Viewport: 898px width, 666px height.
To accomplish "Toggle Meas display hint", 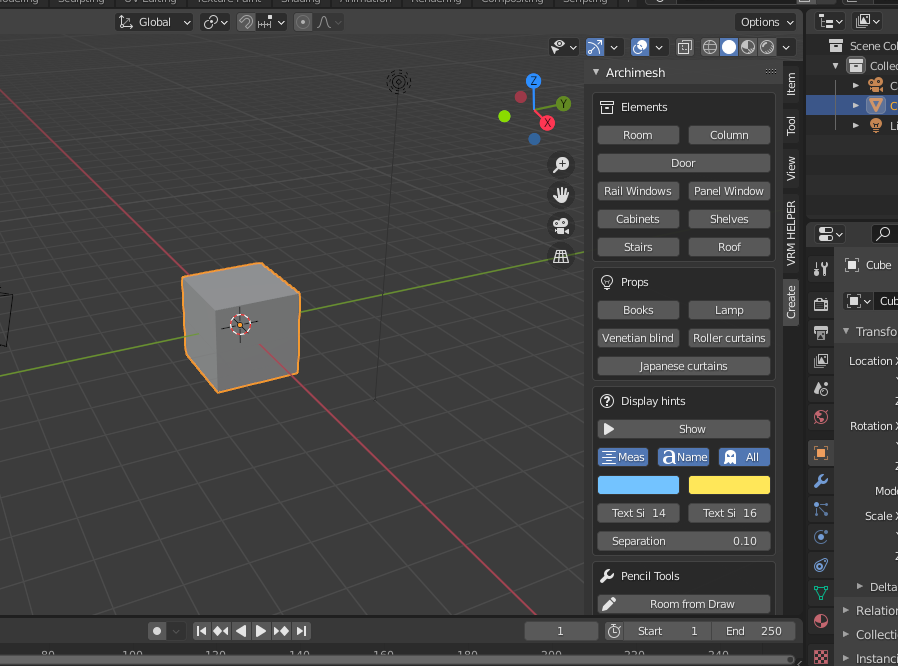I will pos(623,457).
